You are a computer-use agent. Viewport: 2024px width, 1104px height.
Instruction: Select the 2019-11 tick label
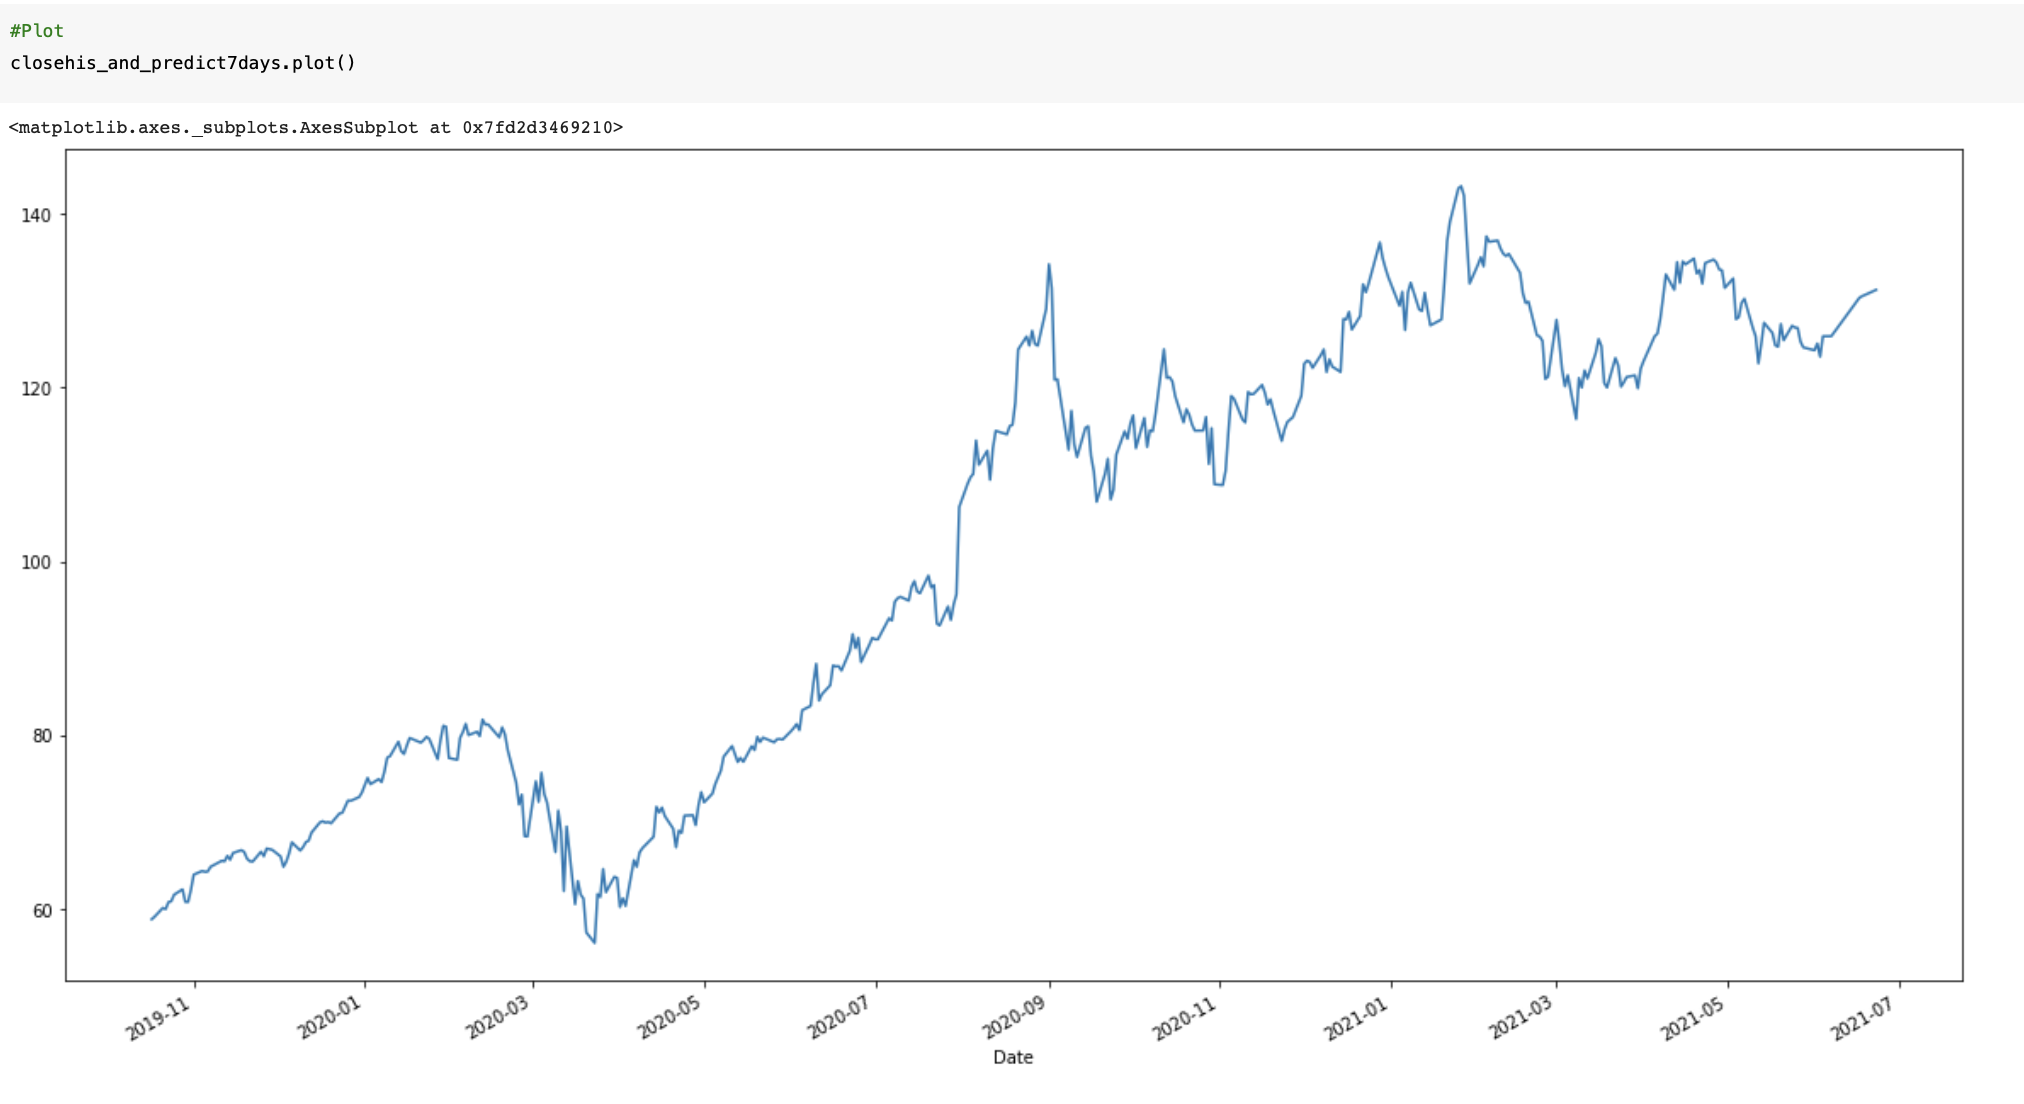click(x=155, y=1017)
